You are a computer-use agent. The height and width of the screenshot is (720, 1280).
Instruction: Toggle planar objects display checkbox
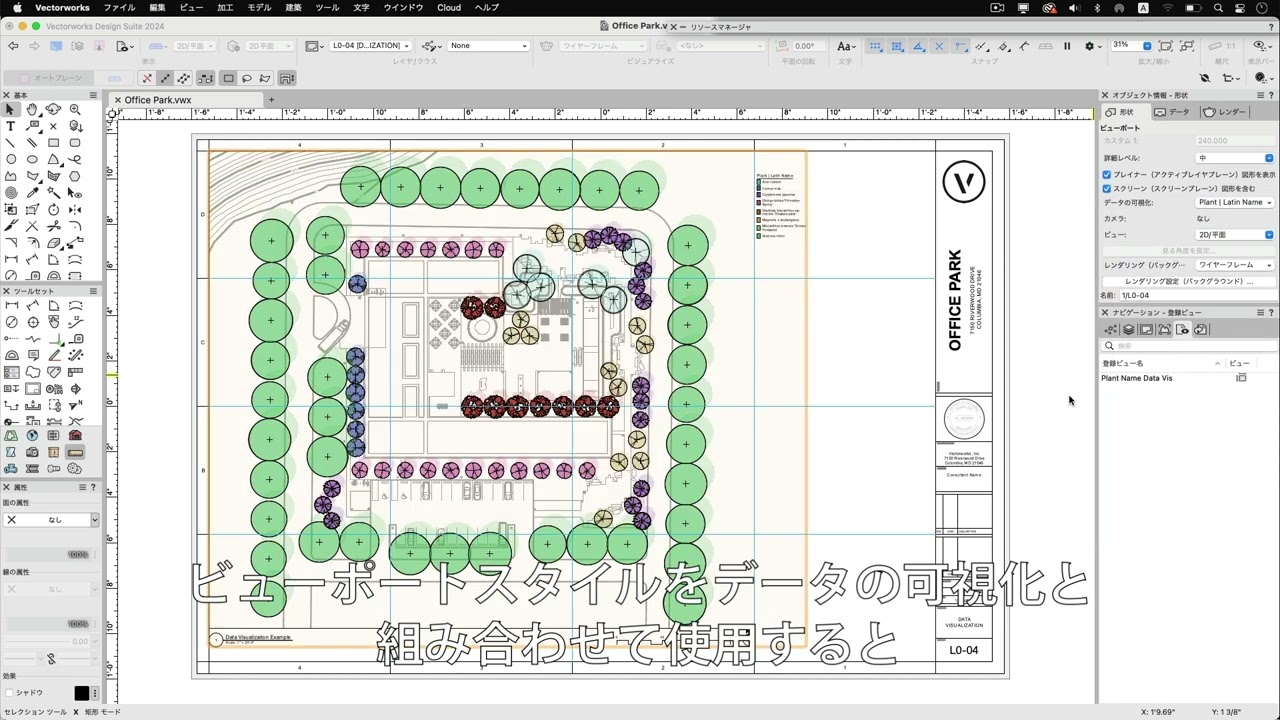pyautogui.click(x=1107, y=174)
